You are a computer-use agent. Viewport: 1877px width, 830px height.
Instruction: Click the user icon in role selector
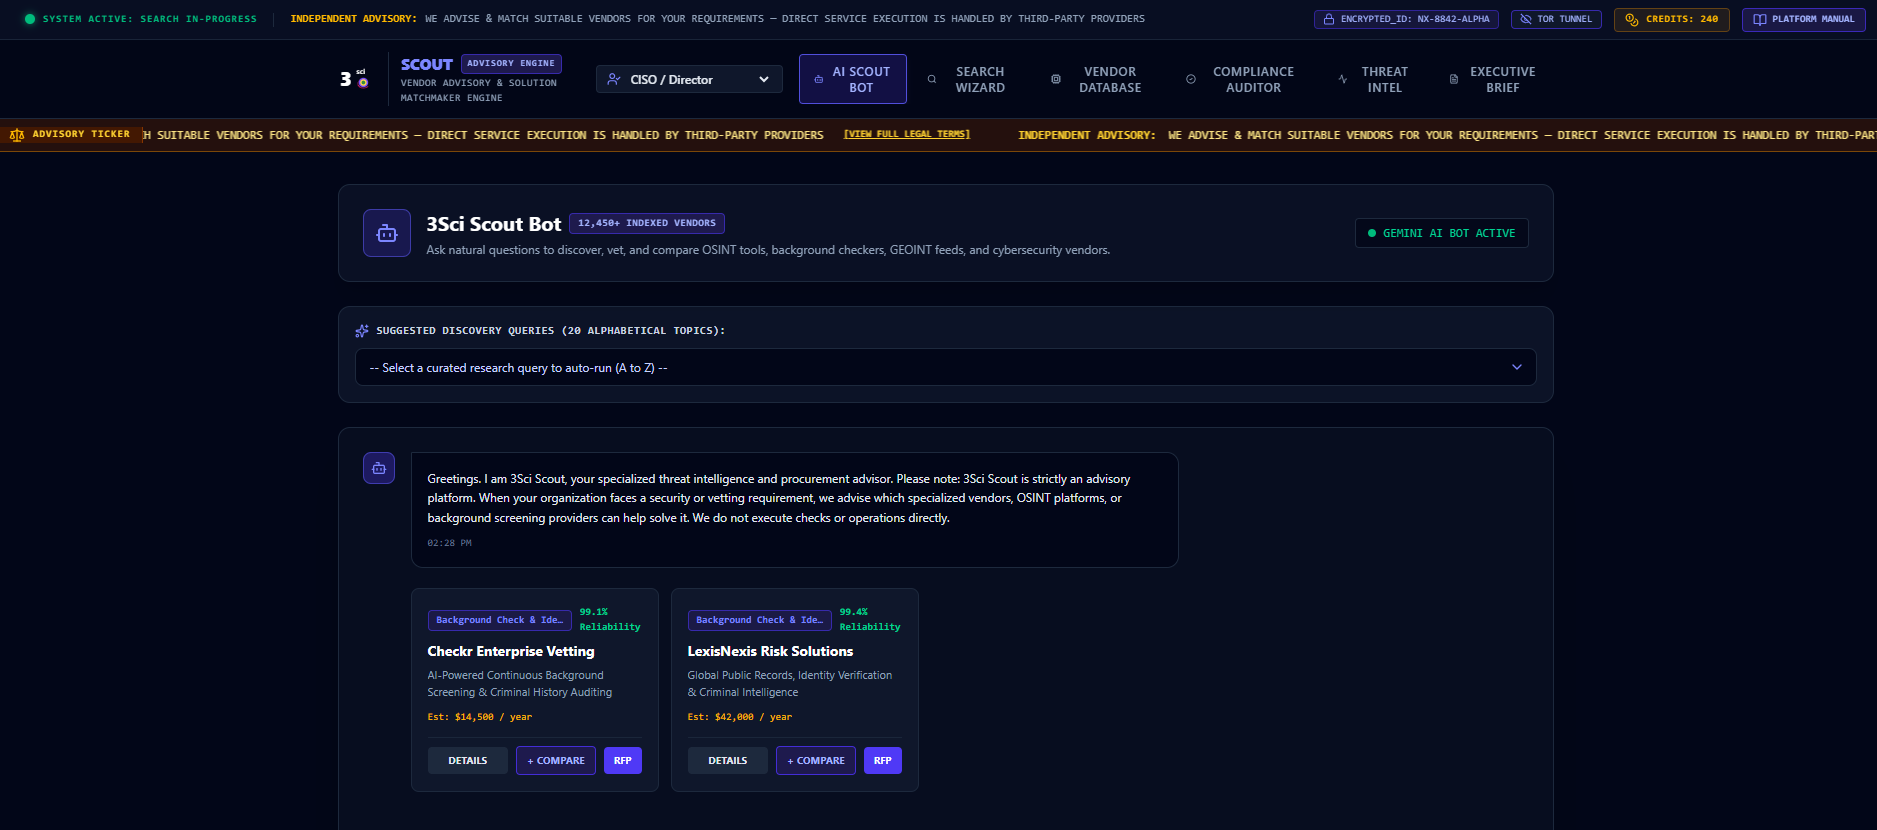614,79
